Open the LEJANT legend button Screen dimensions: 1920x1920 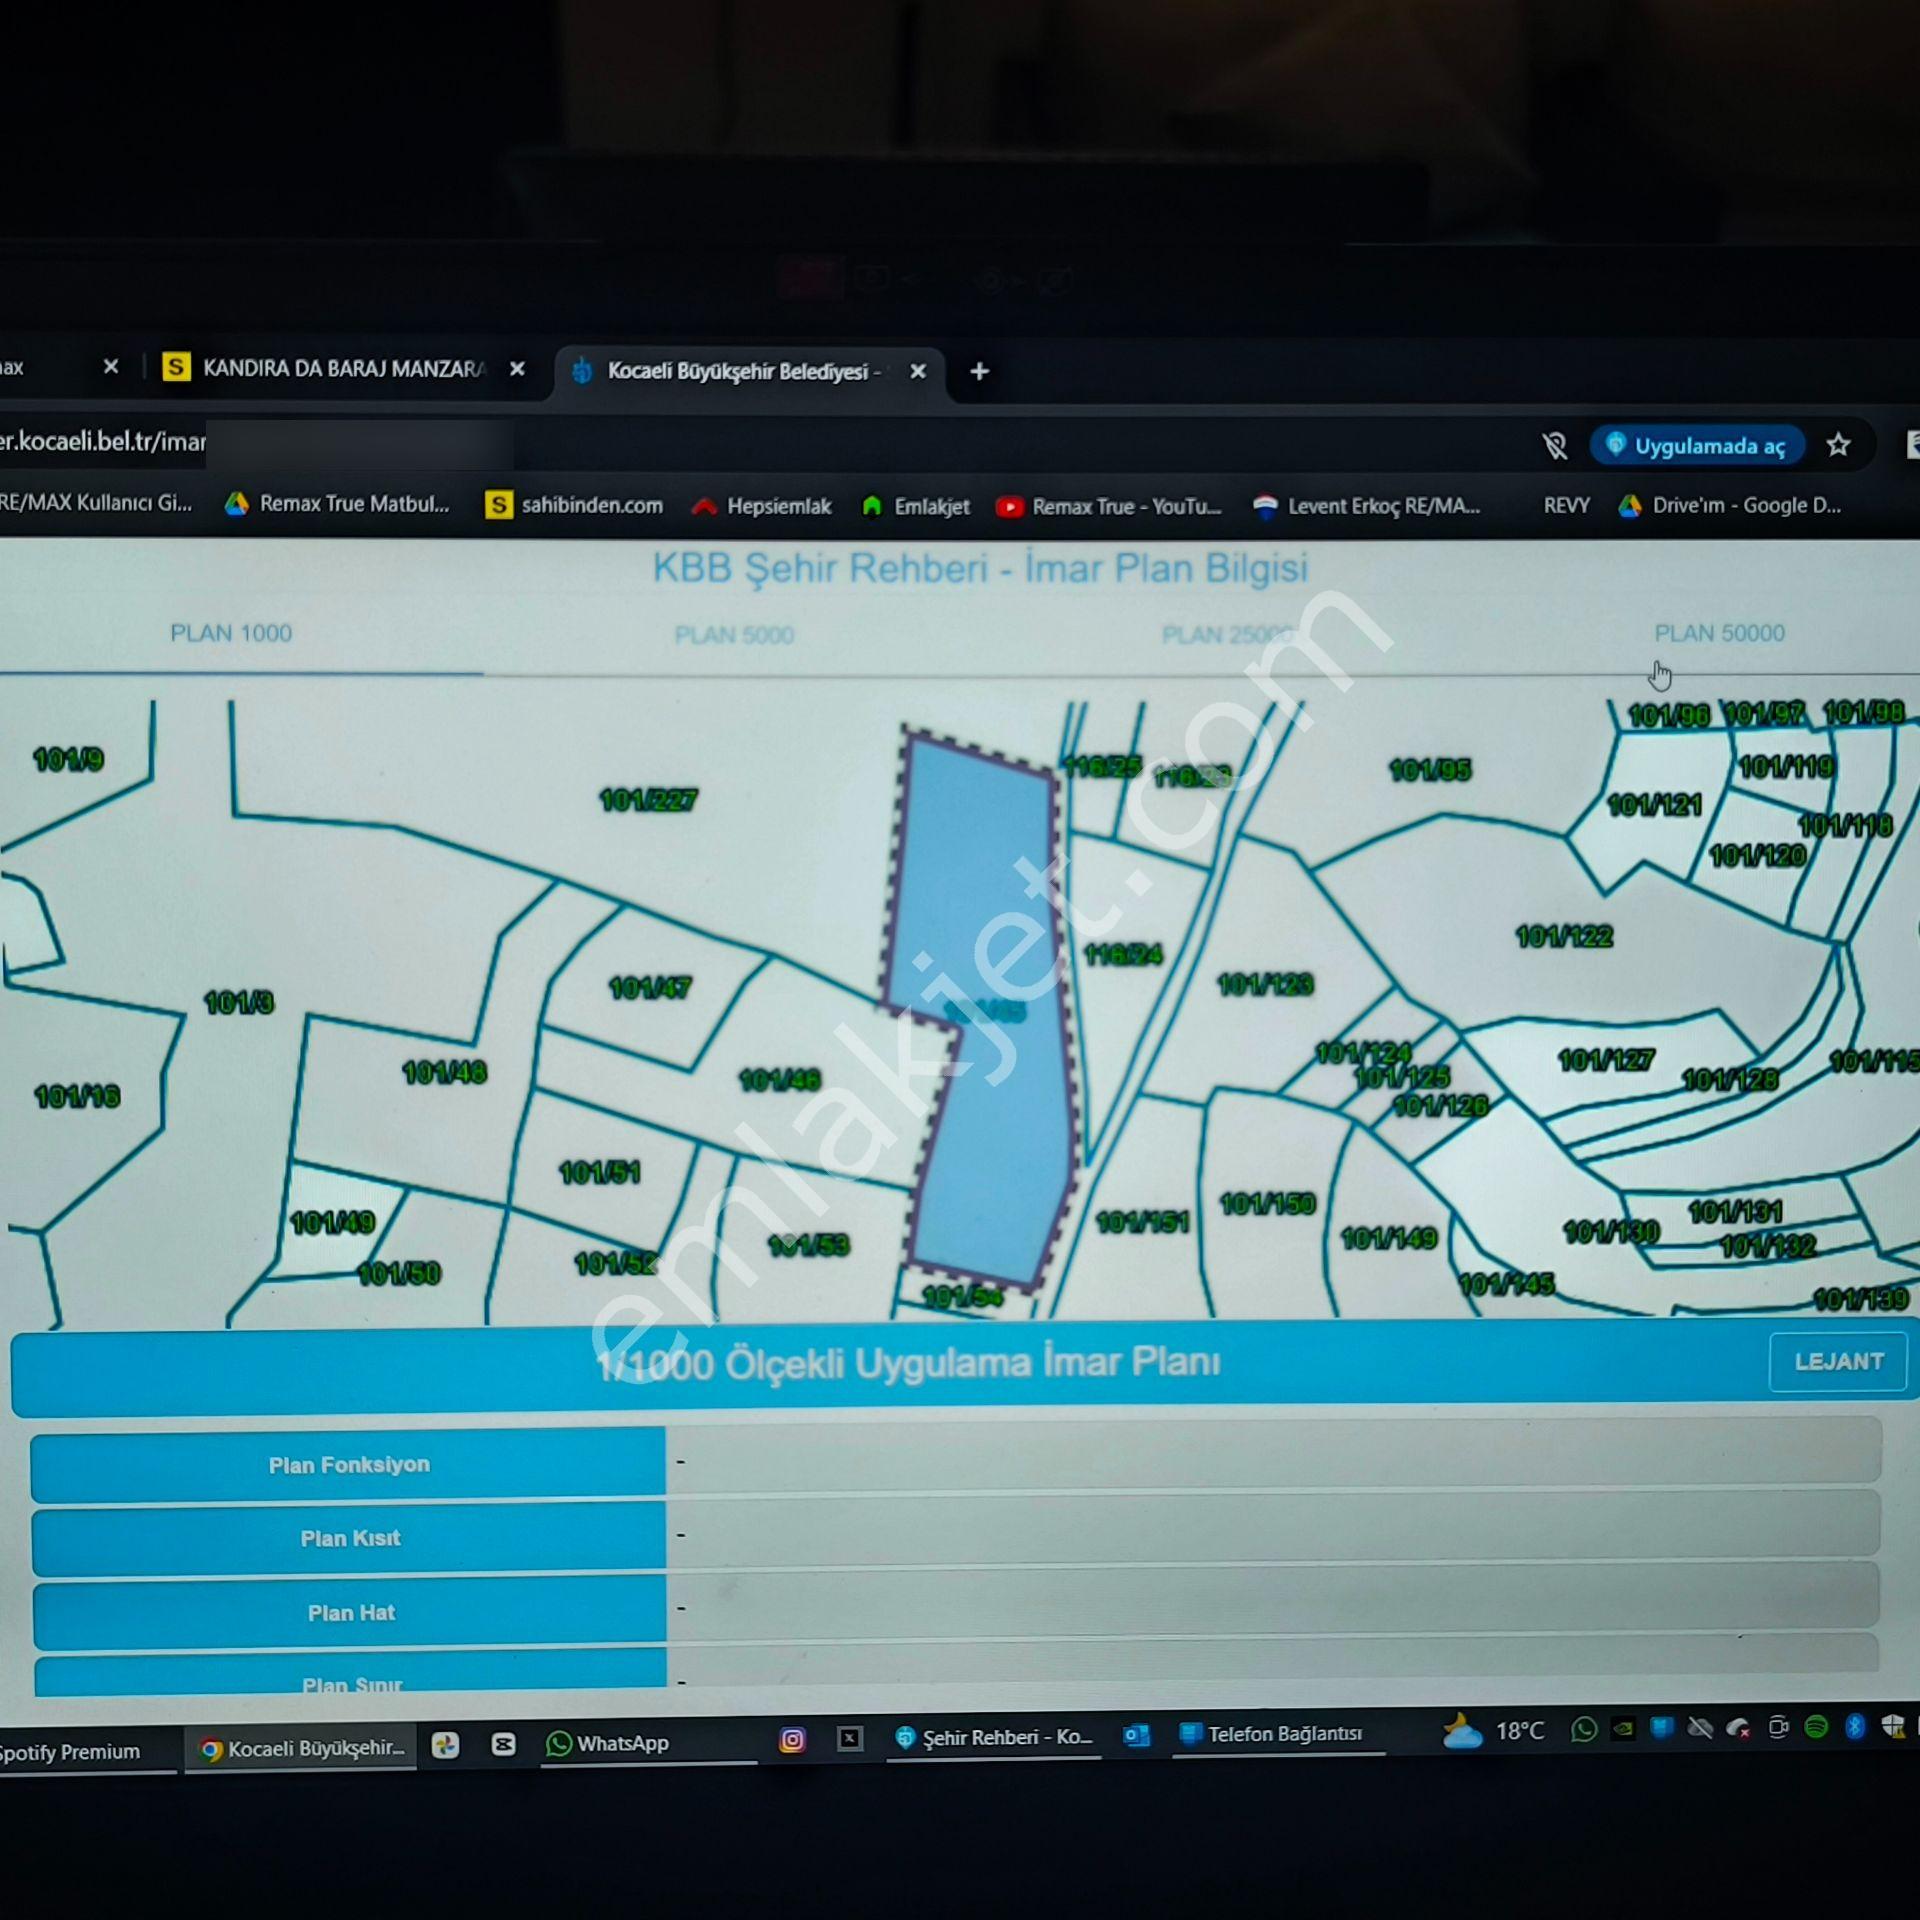[1838, 1362]
